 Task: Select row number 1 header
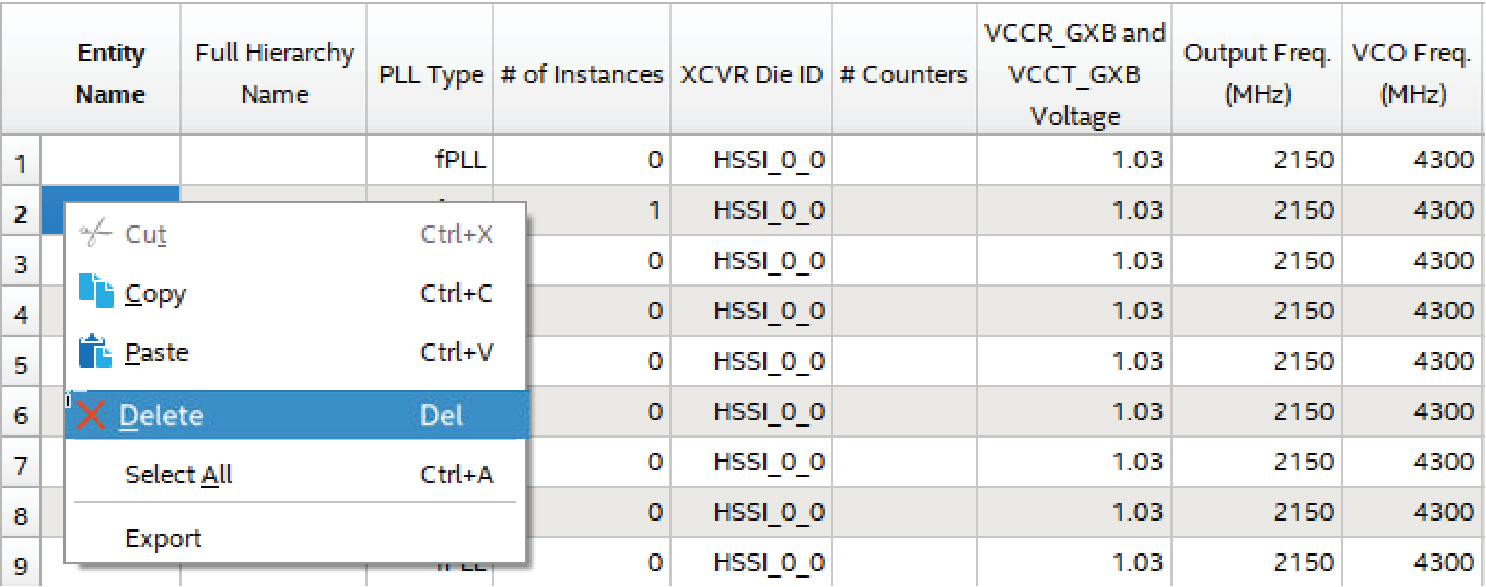(21, 161)
